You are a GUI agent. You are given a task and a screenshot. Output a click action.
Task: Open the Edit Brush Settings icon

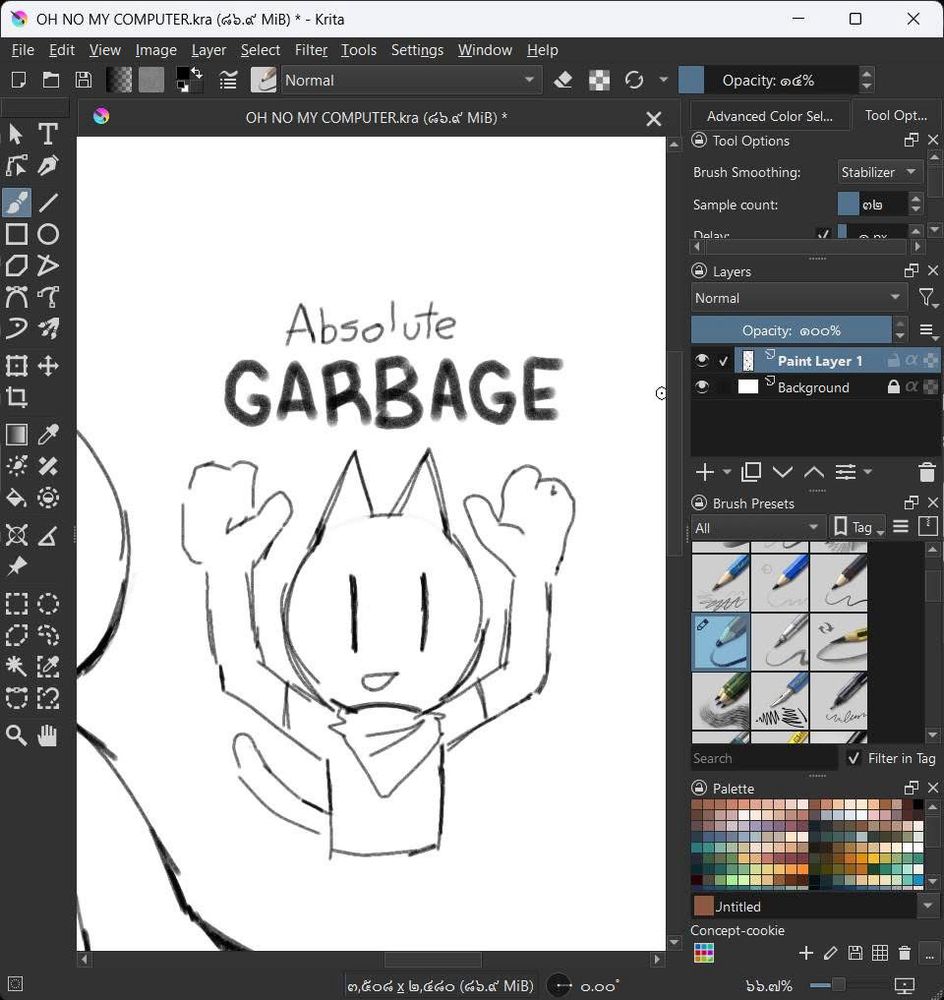tap(228, 80)
